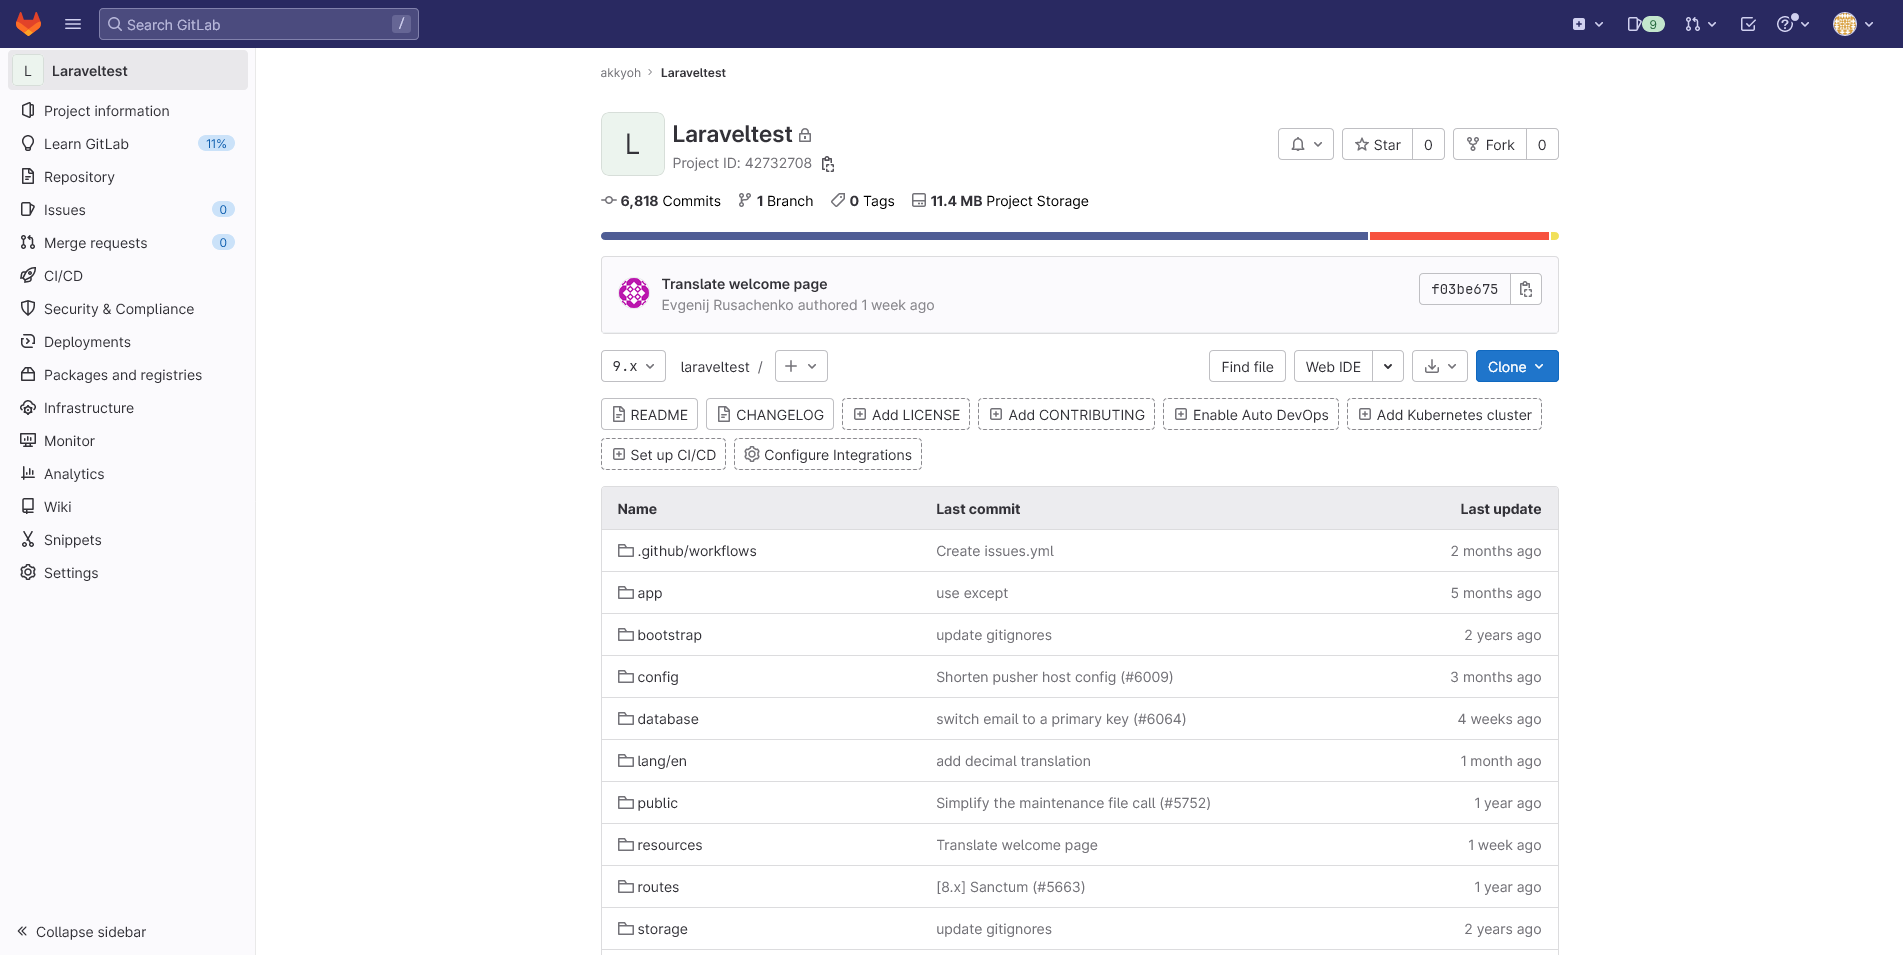
Task: Click Enable Auto DevOps
Action: 1251,415
